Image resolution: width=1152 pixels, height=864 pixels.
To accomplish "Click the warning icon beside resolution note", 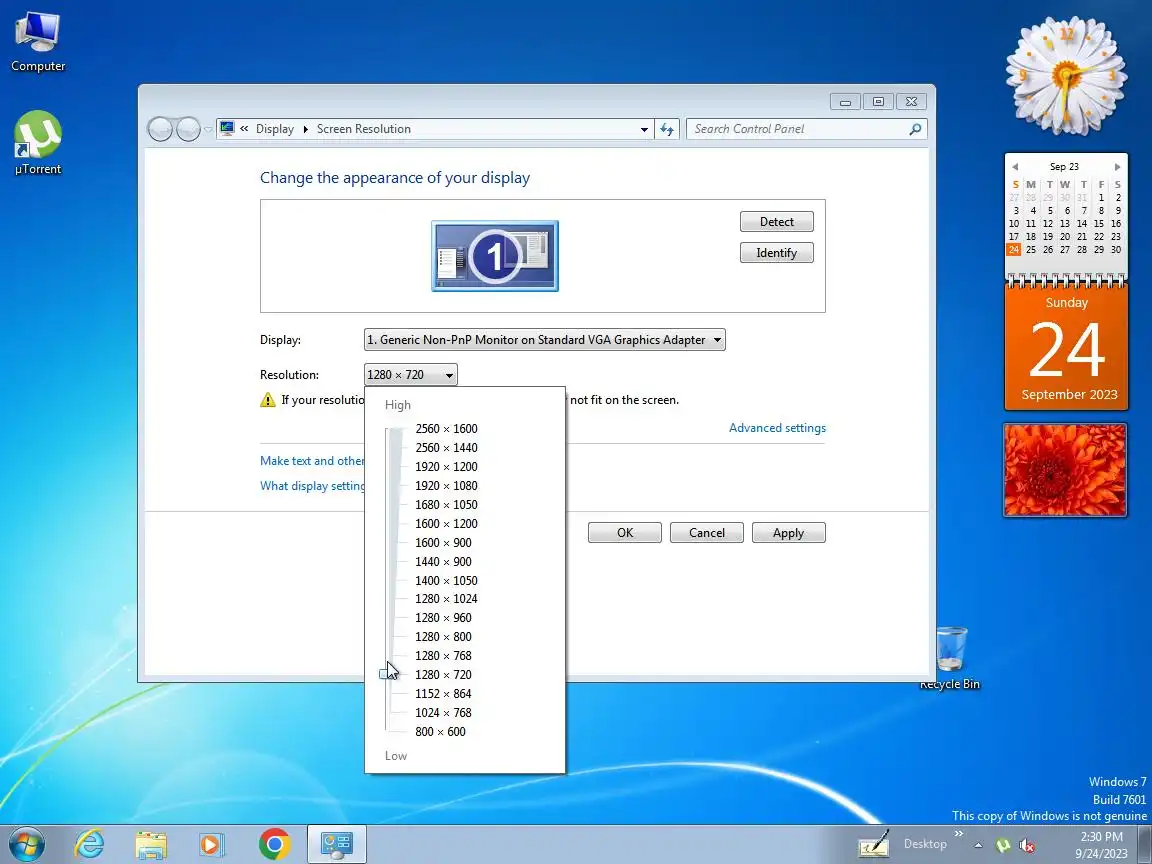I will point(267,400).
